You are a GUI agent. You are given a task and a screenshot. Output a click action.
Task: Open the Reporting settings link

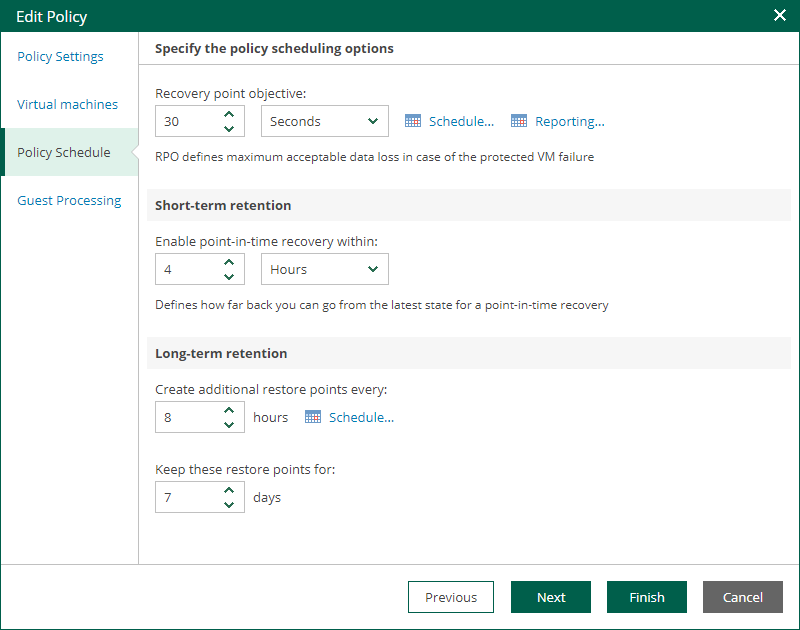(x=569, y=121)
